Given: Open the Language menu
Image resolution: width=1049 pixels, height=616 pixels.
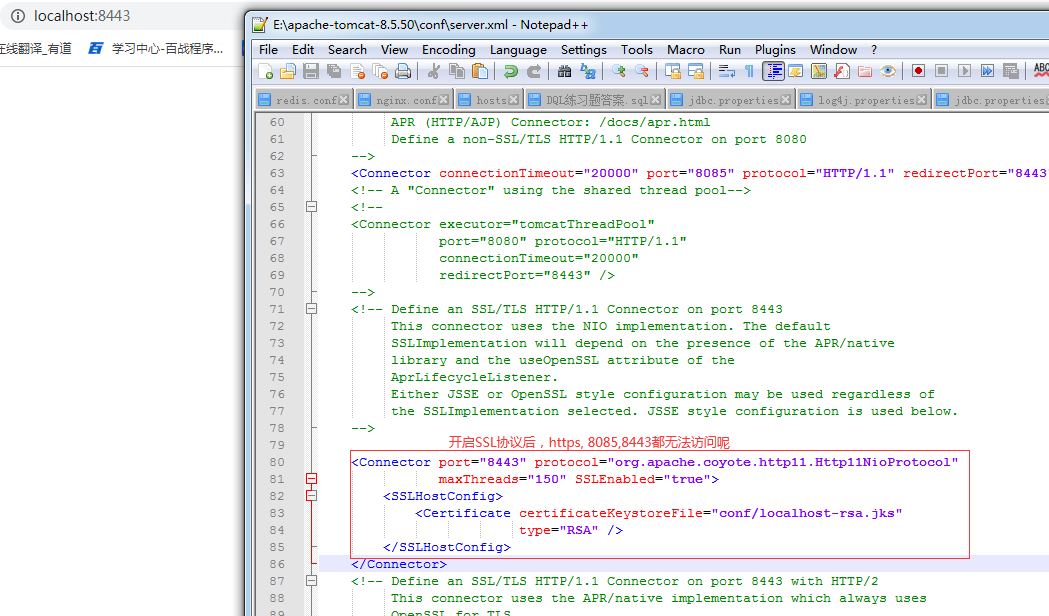Looking at the screenshot, I should [518, 49].
